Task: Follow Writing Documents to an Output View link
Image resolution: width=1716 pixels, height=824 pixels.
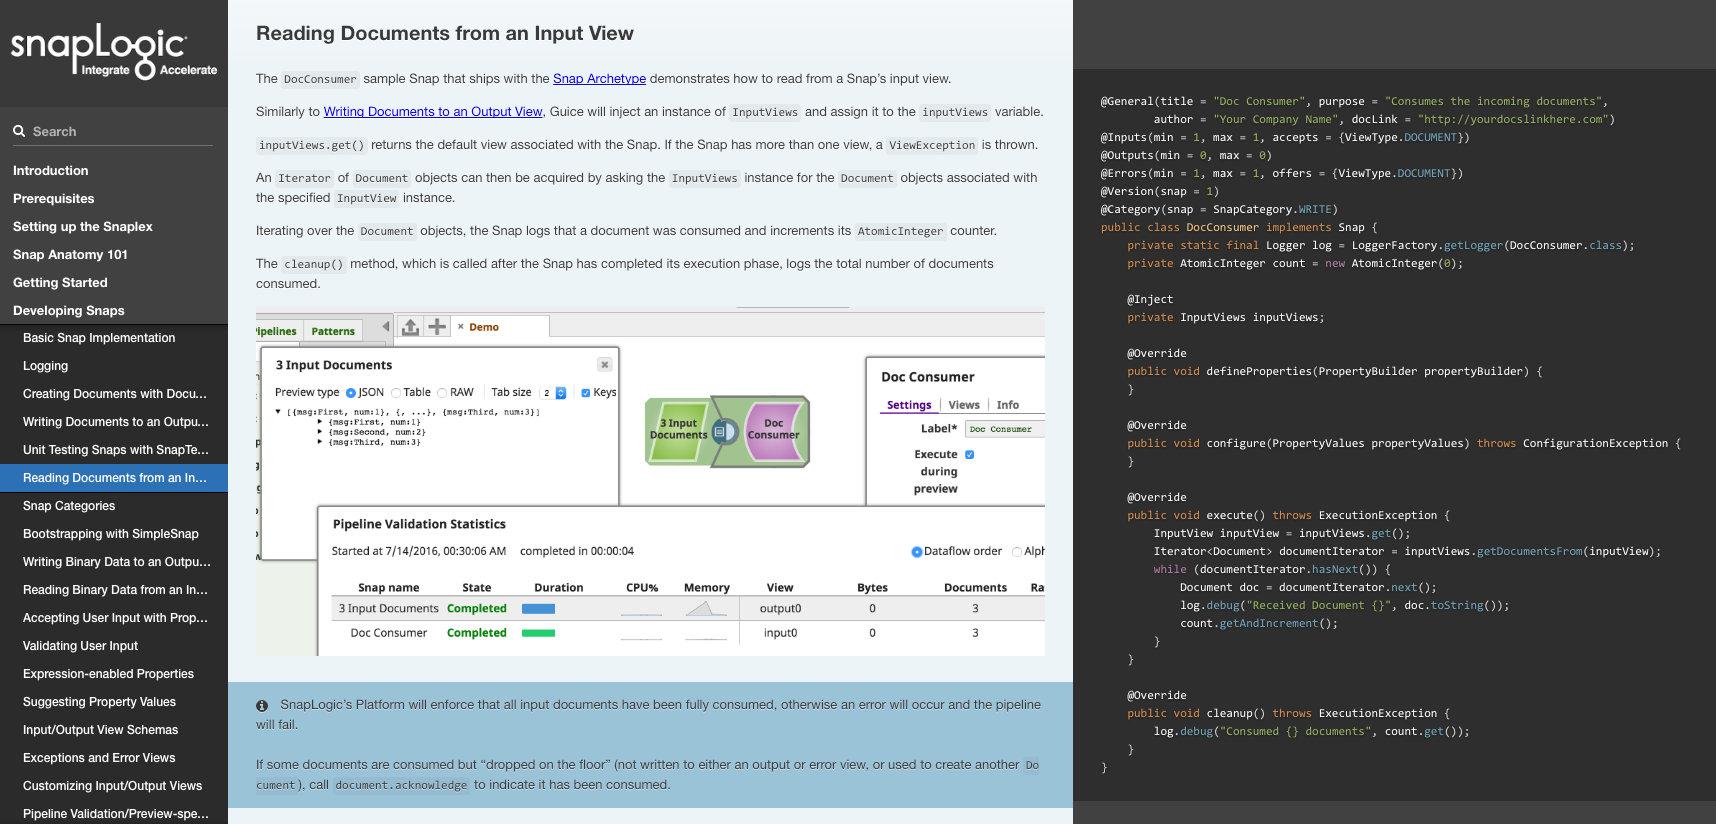Action: (433, 112)
